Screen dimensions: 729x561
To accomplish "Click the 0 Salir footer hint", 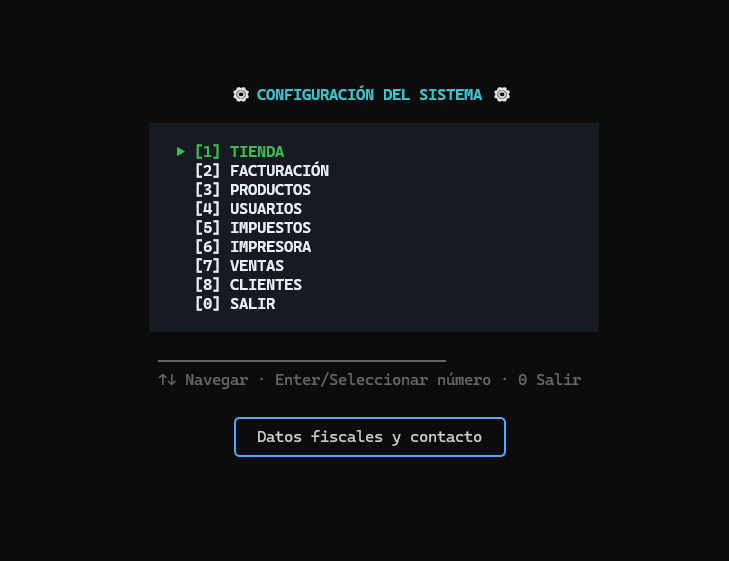I will tap(550, 380).
